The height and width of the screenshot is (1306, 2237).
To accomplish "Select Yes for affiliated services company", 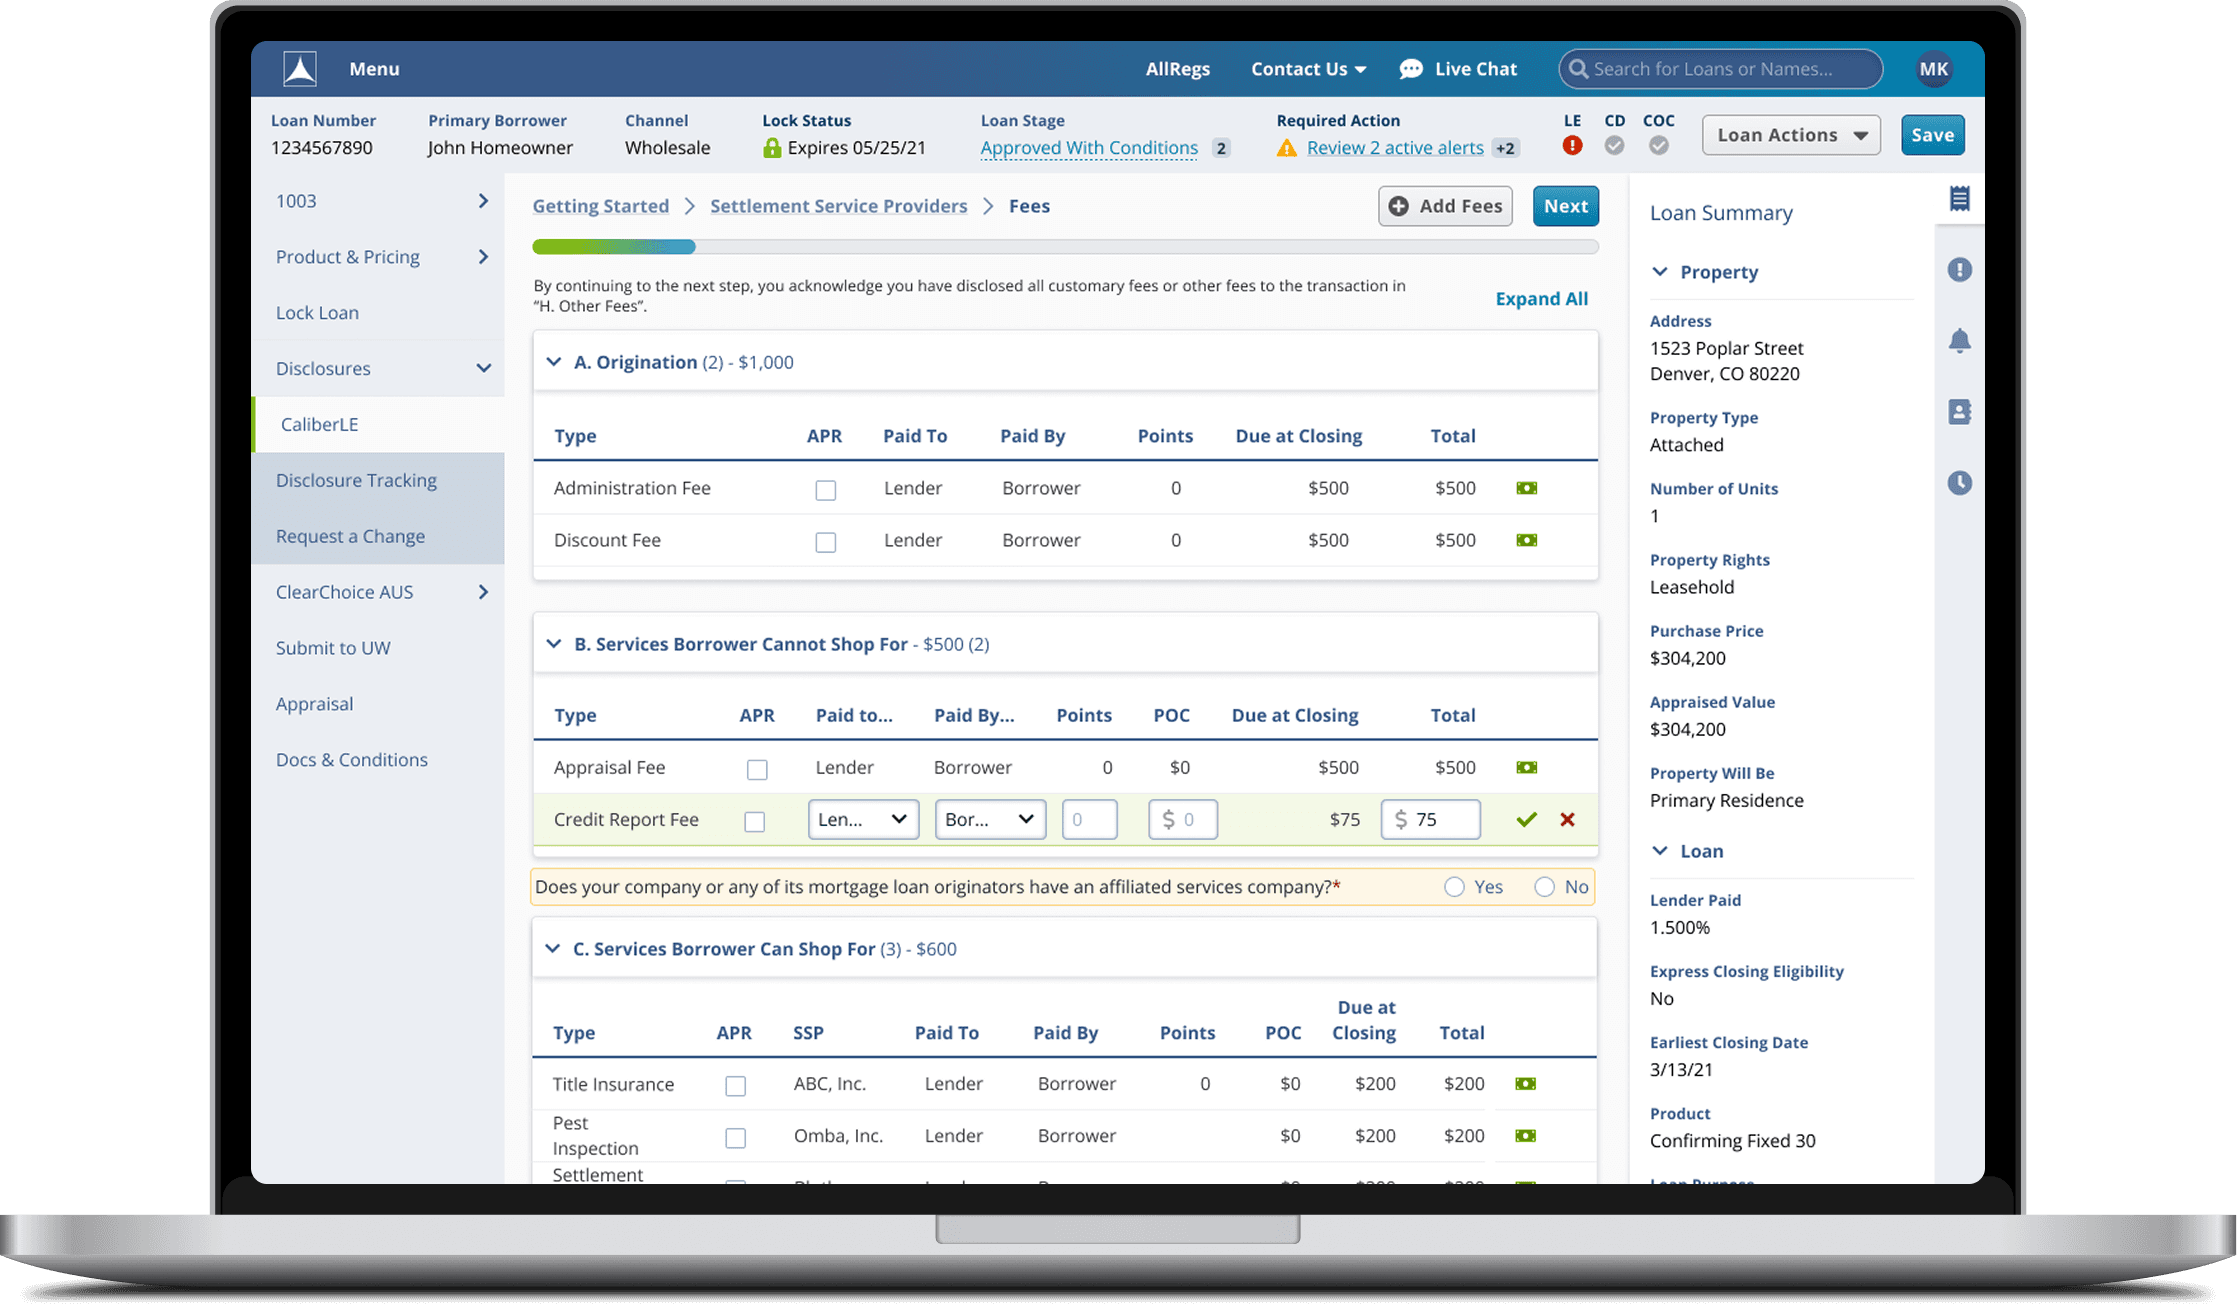I will pos(1454,887).
